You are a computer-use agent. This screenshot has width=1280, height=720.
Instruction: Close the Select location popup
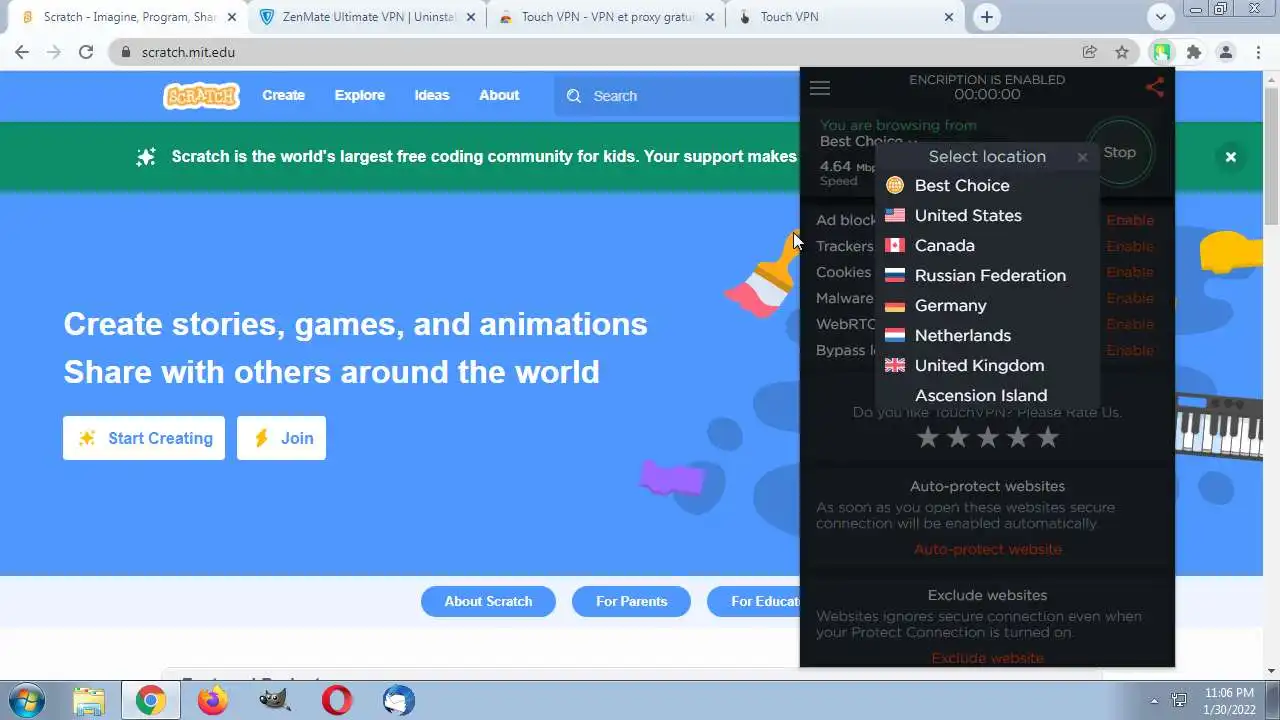(x=1082, y=157)
